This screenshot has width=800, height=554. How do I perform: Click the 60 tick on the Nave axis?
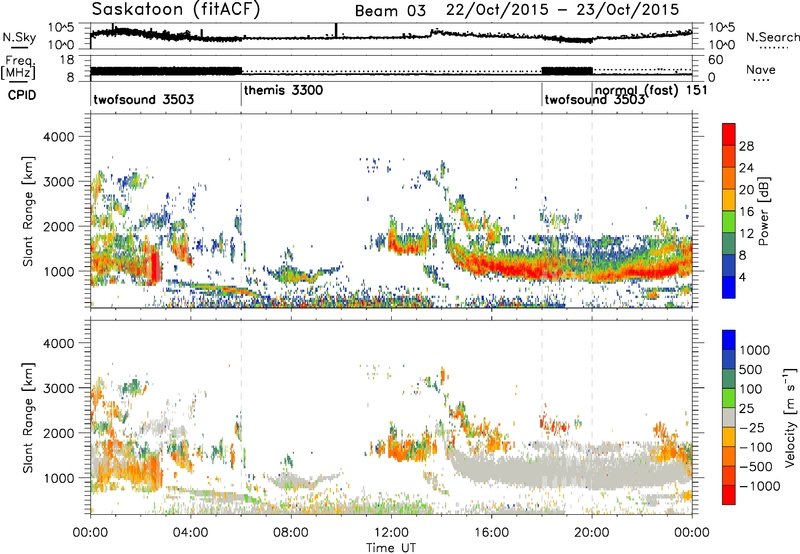(716, 60)
